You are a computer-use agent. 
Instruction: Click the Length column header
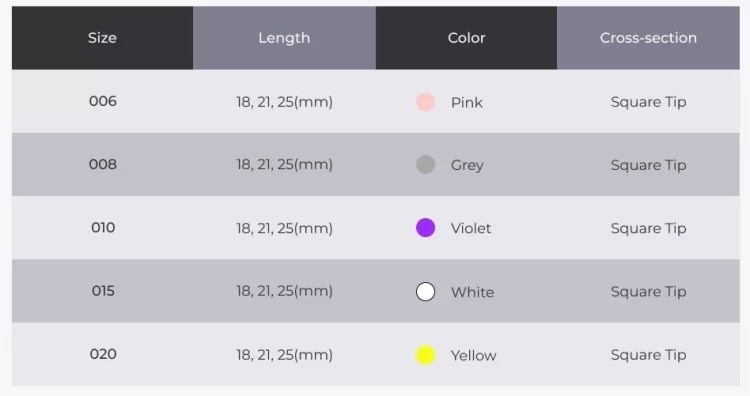pos(284,38)
